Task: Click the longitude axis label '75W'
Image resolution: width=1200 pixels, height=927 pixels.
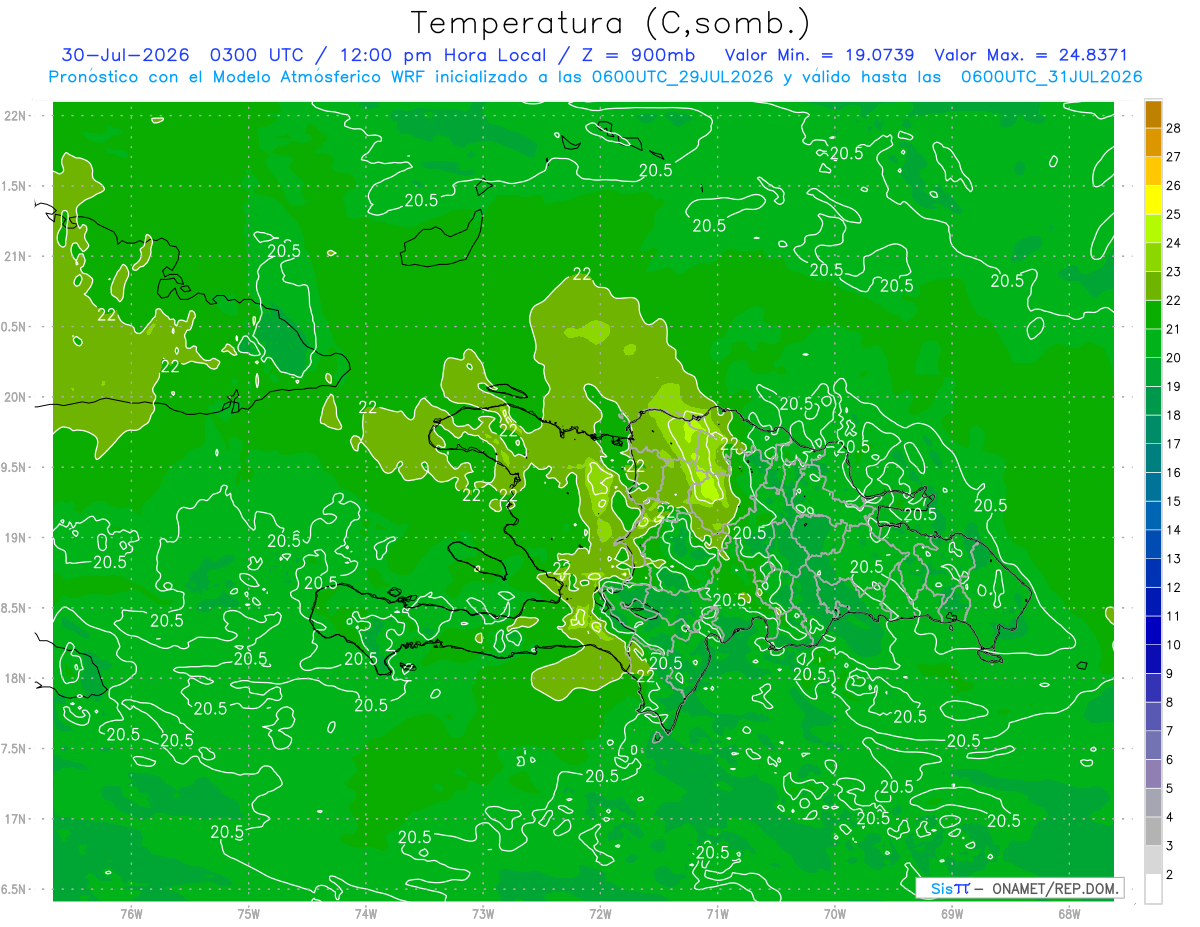Action: pyautogui.click(x=249, y=913)
